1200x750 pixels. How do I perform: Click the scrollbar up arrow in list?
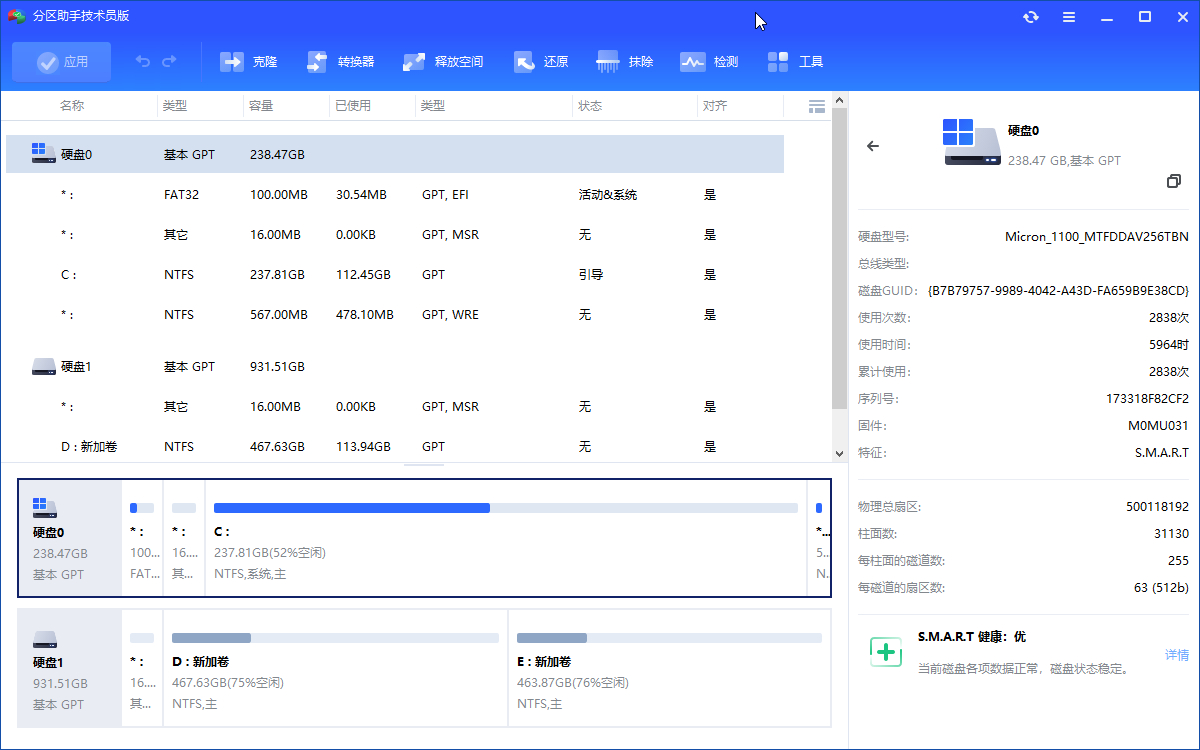pyautogui.click(x=840, y=100)
